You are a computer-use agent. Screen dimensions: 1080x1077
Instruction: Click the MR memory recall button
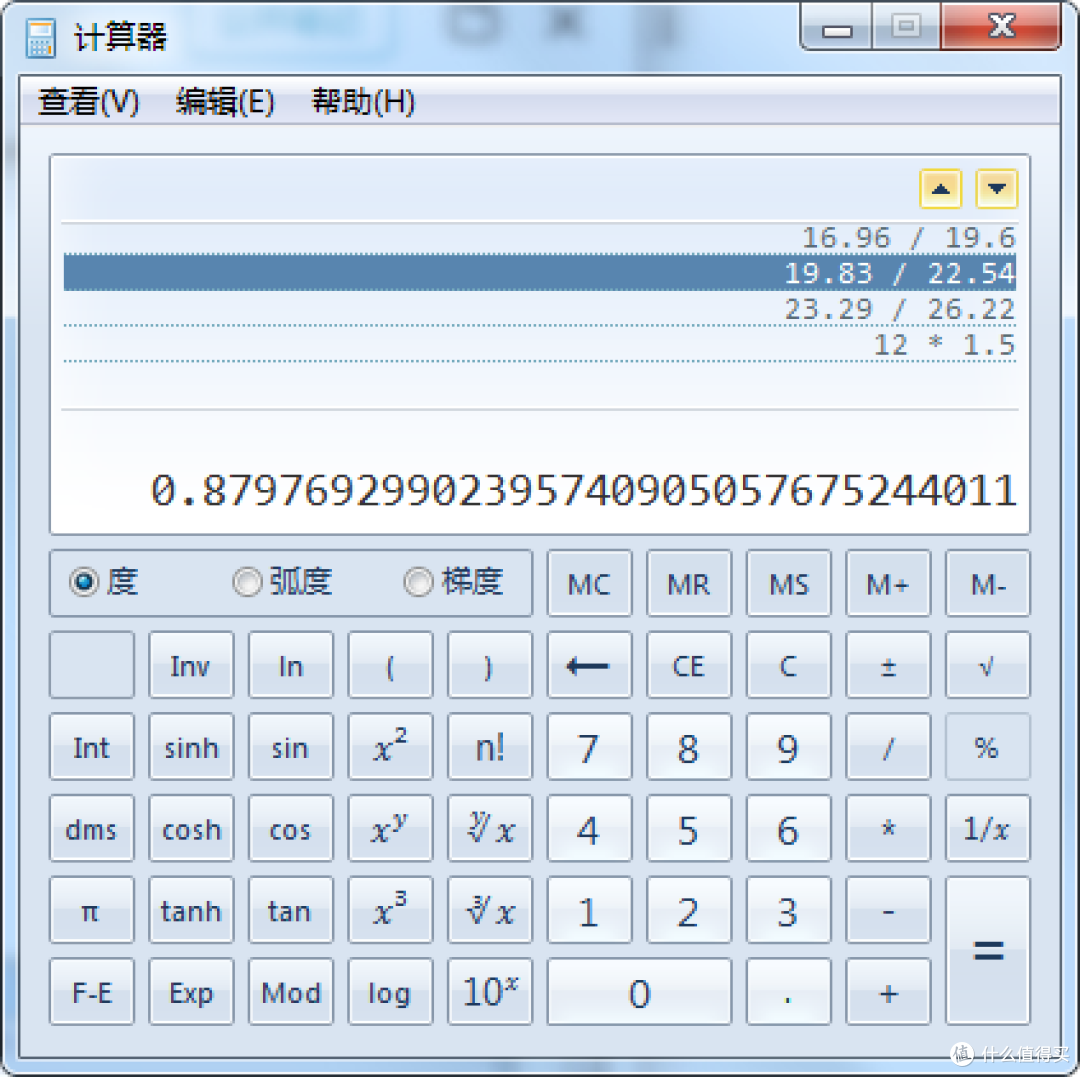click(x=689, y=583)
